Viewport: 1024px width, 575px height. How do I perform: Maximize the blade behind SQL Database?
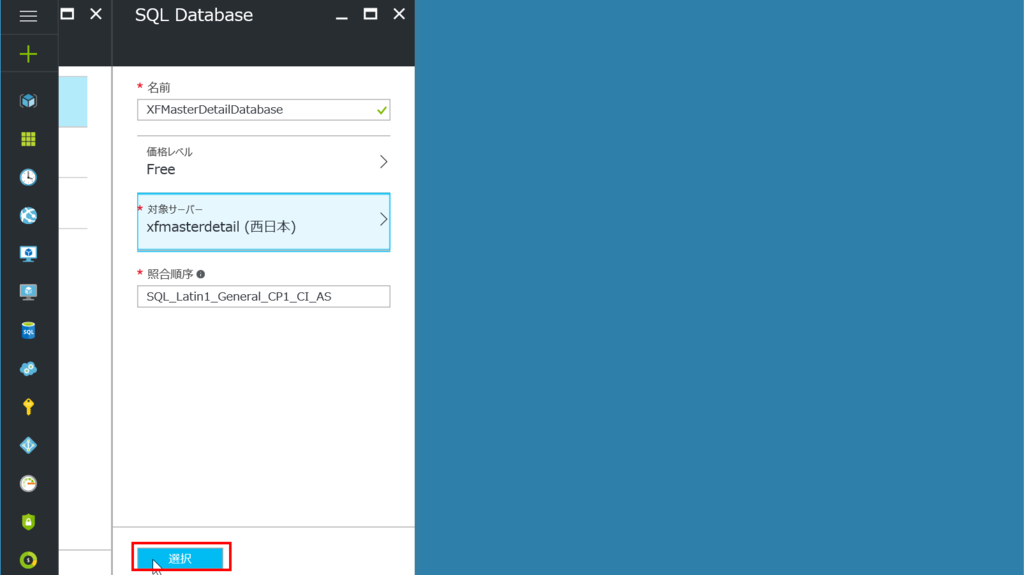pos(67,14)
